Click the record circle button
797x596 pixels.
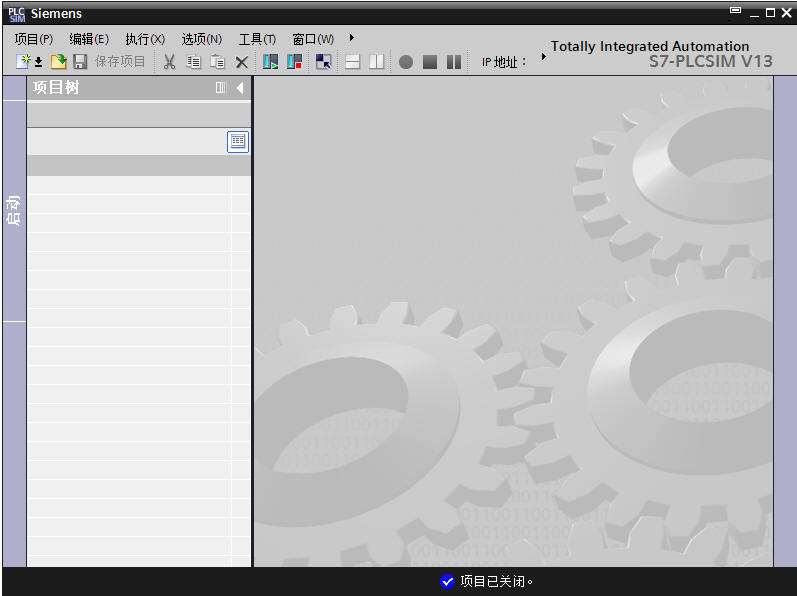click(406, 62)
